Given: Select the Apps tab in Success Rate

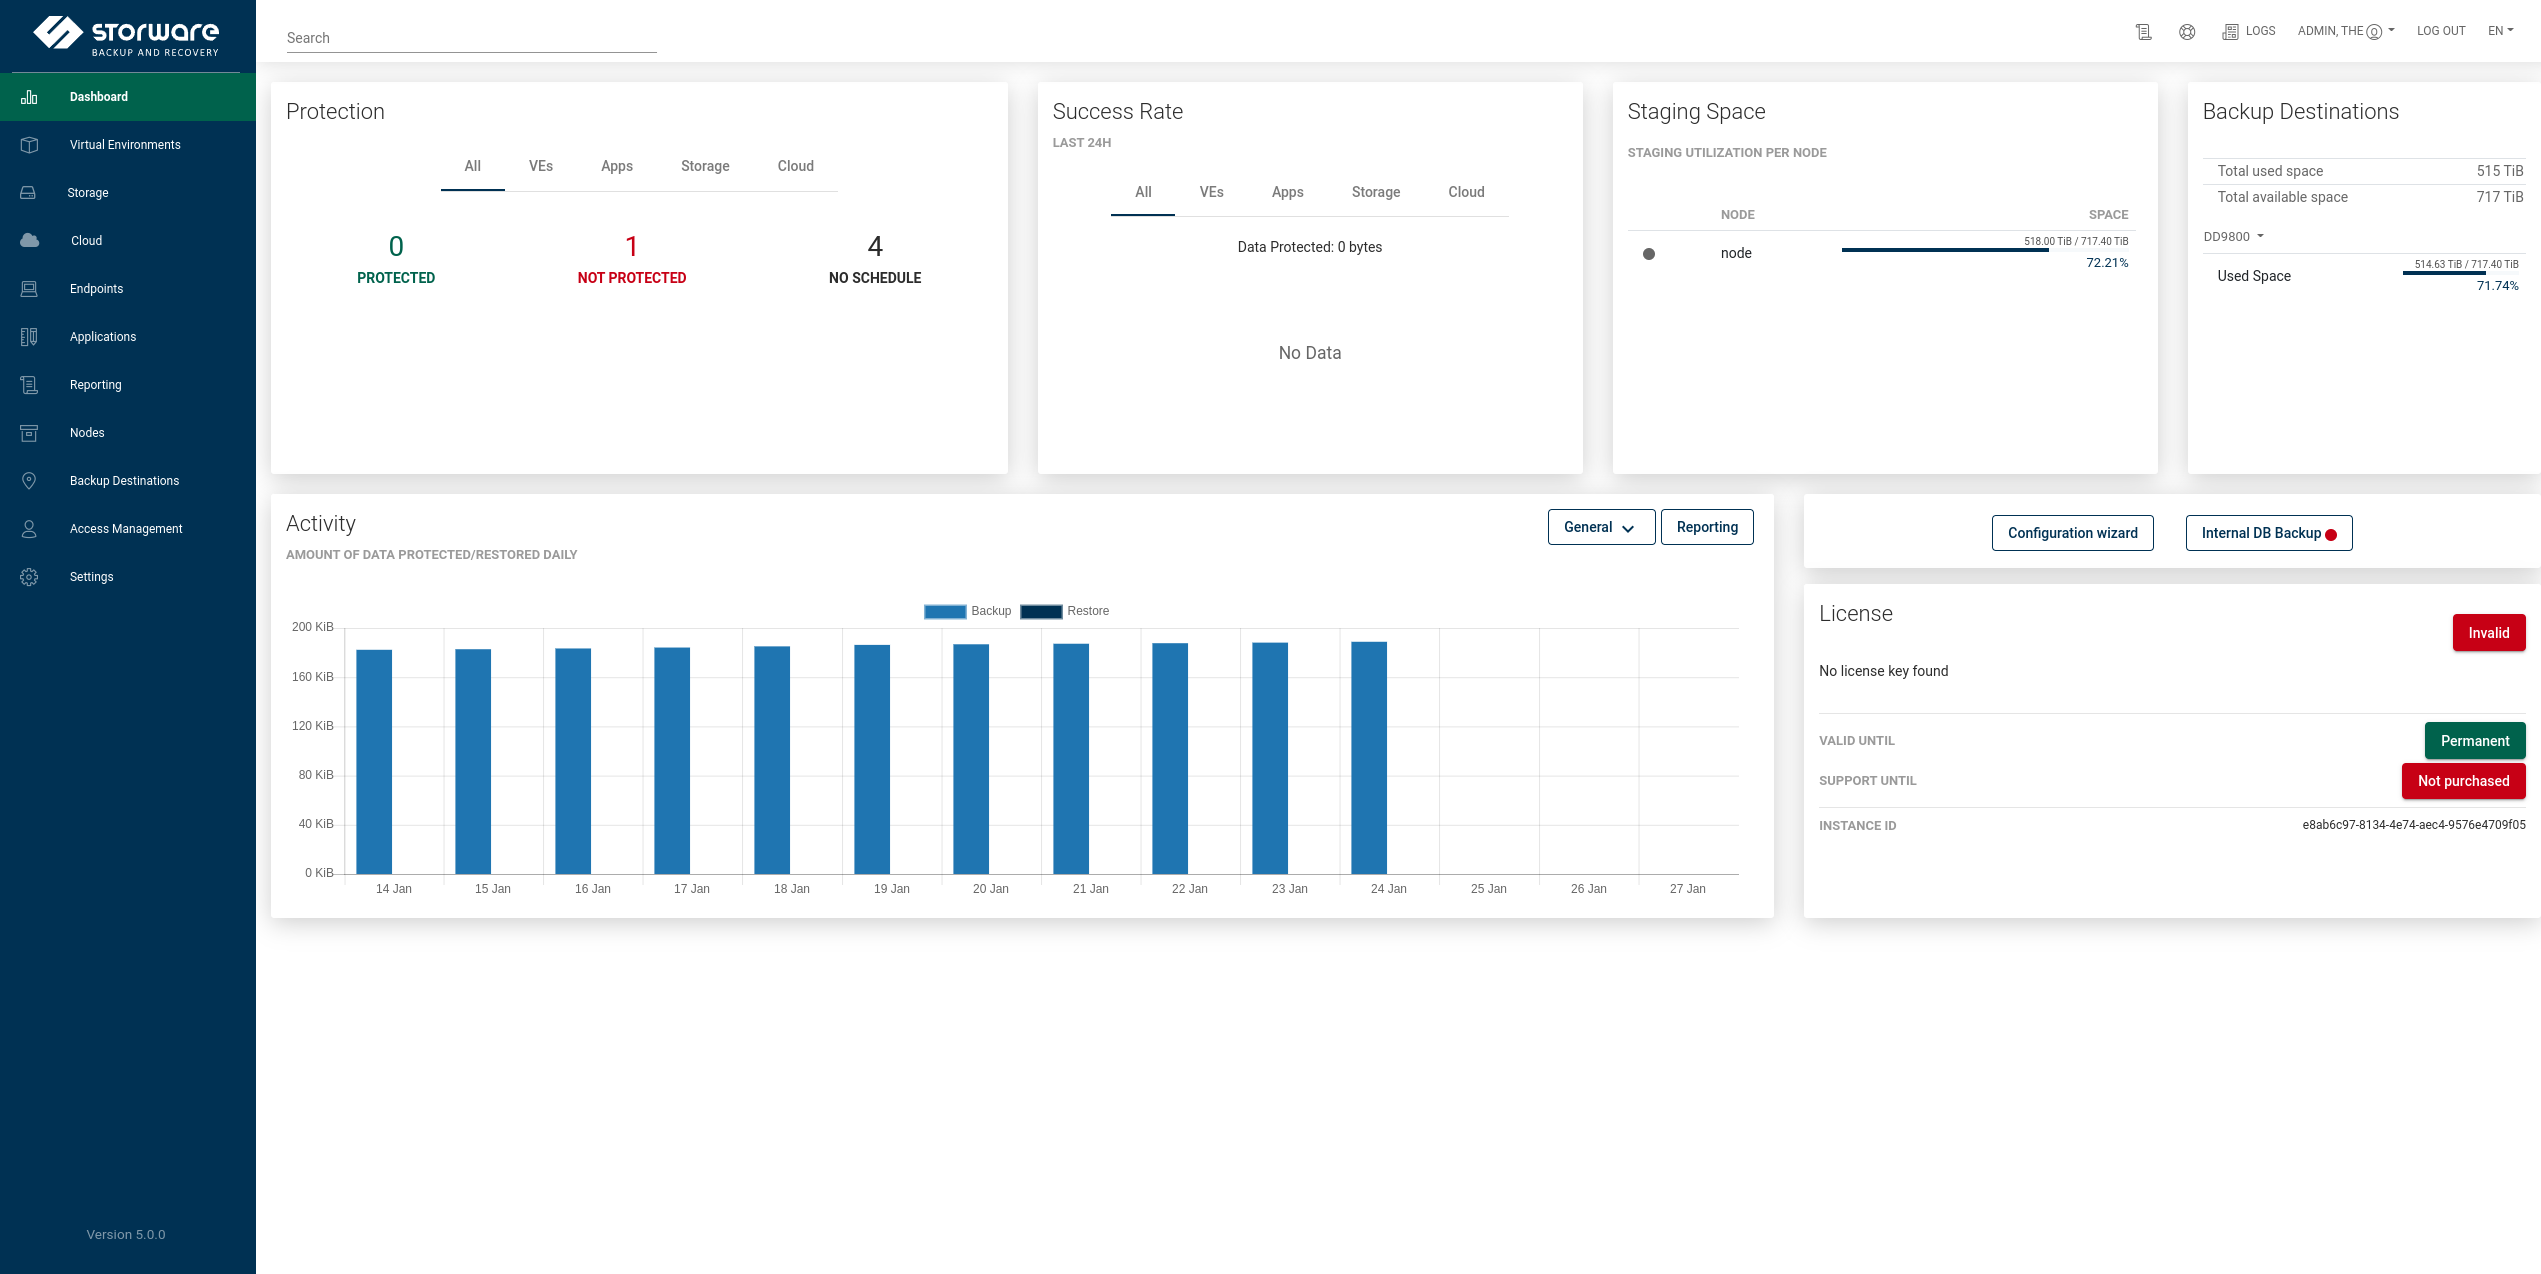Looking at the screenshot, I should [1288, 192].
